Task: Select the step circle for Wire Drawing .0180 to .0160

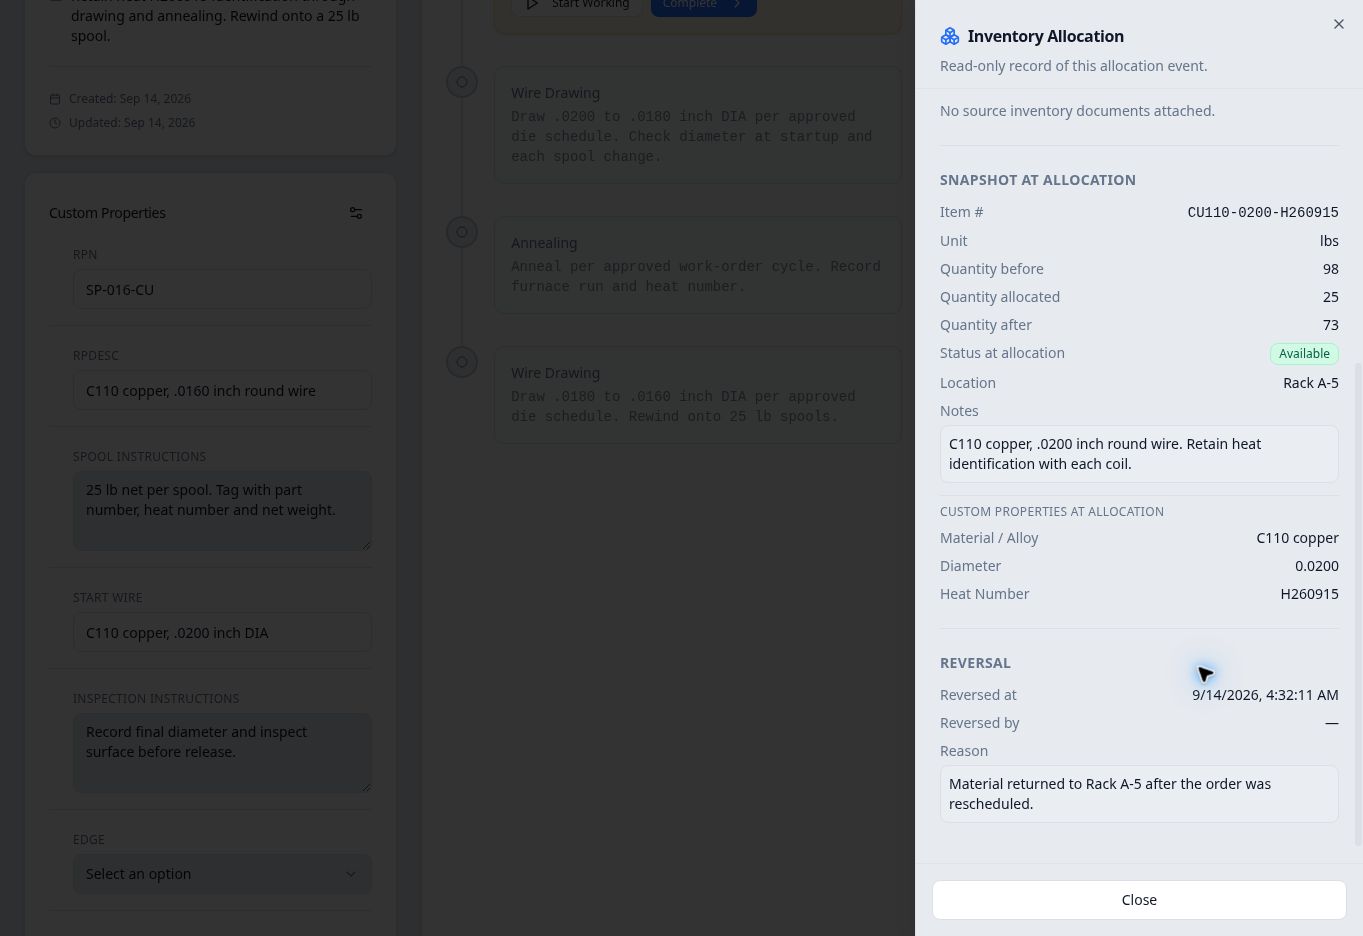Action: 462,362
